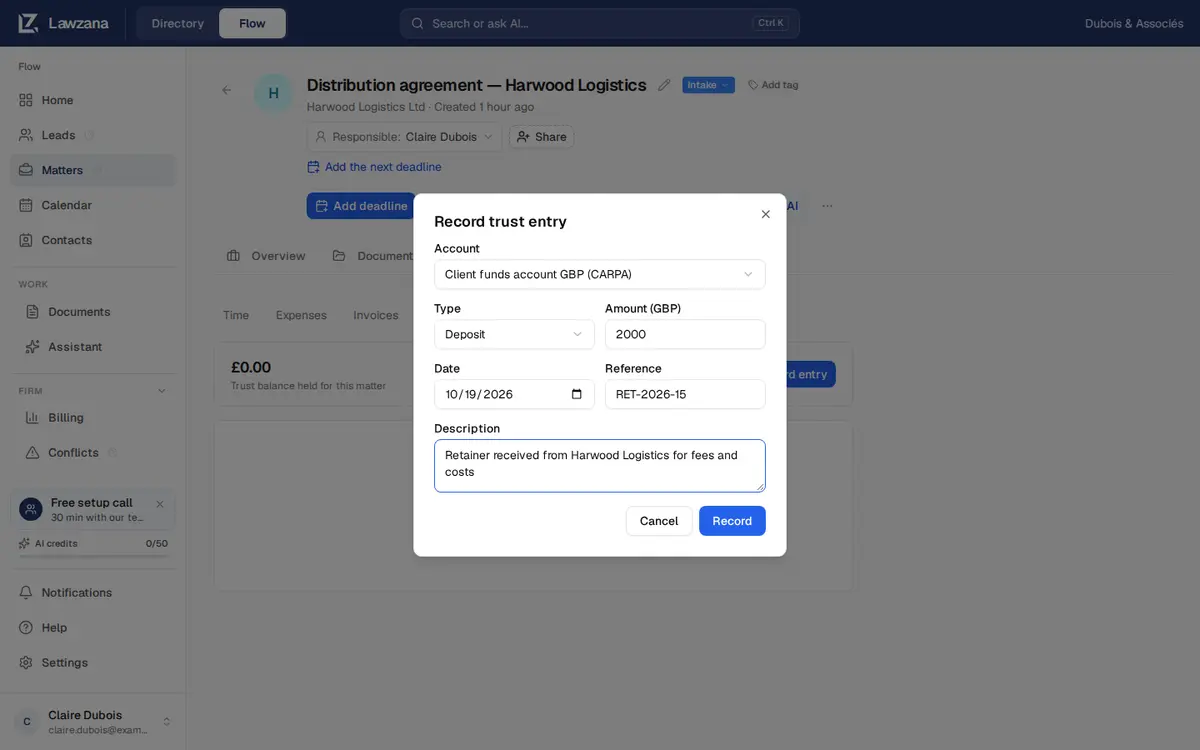The image size is (1200, 750).
Task: Open the Account dropdown in dialog
Action: coord(600,274)
